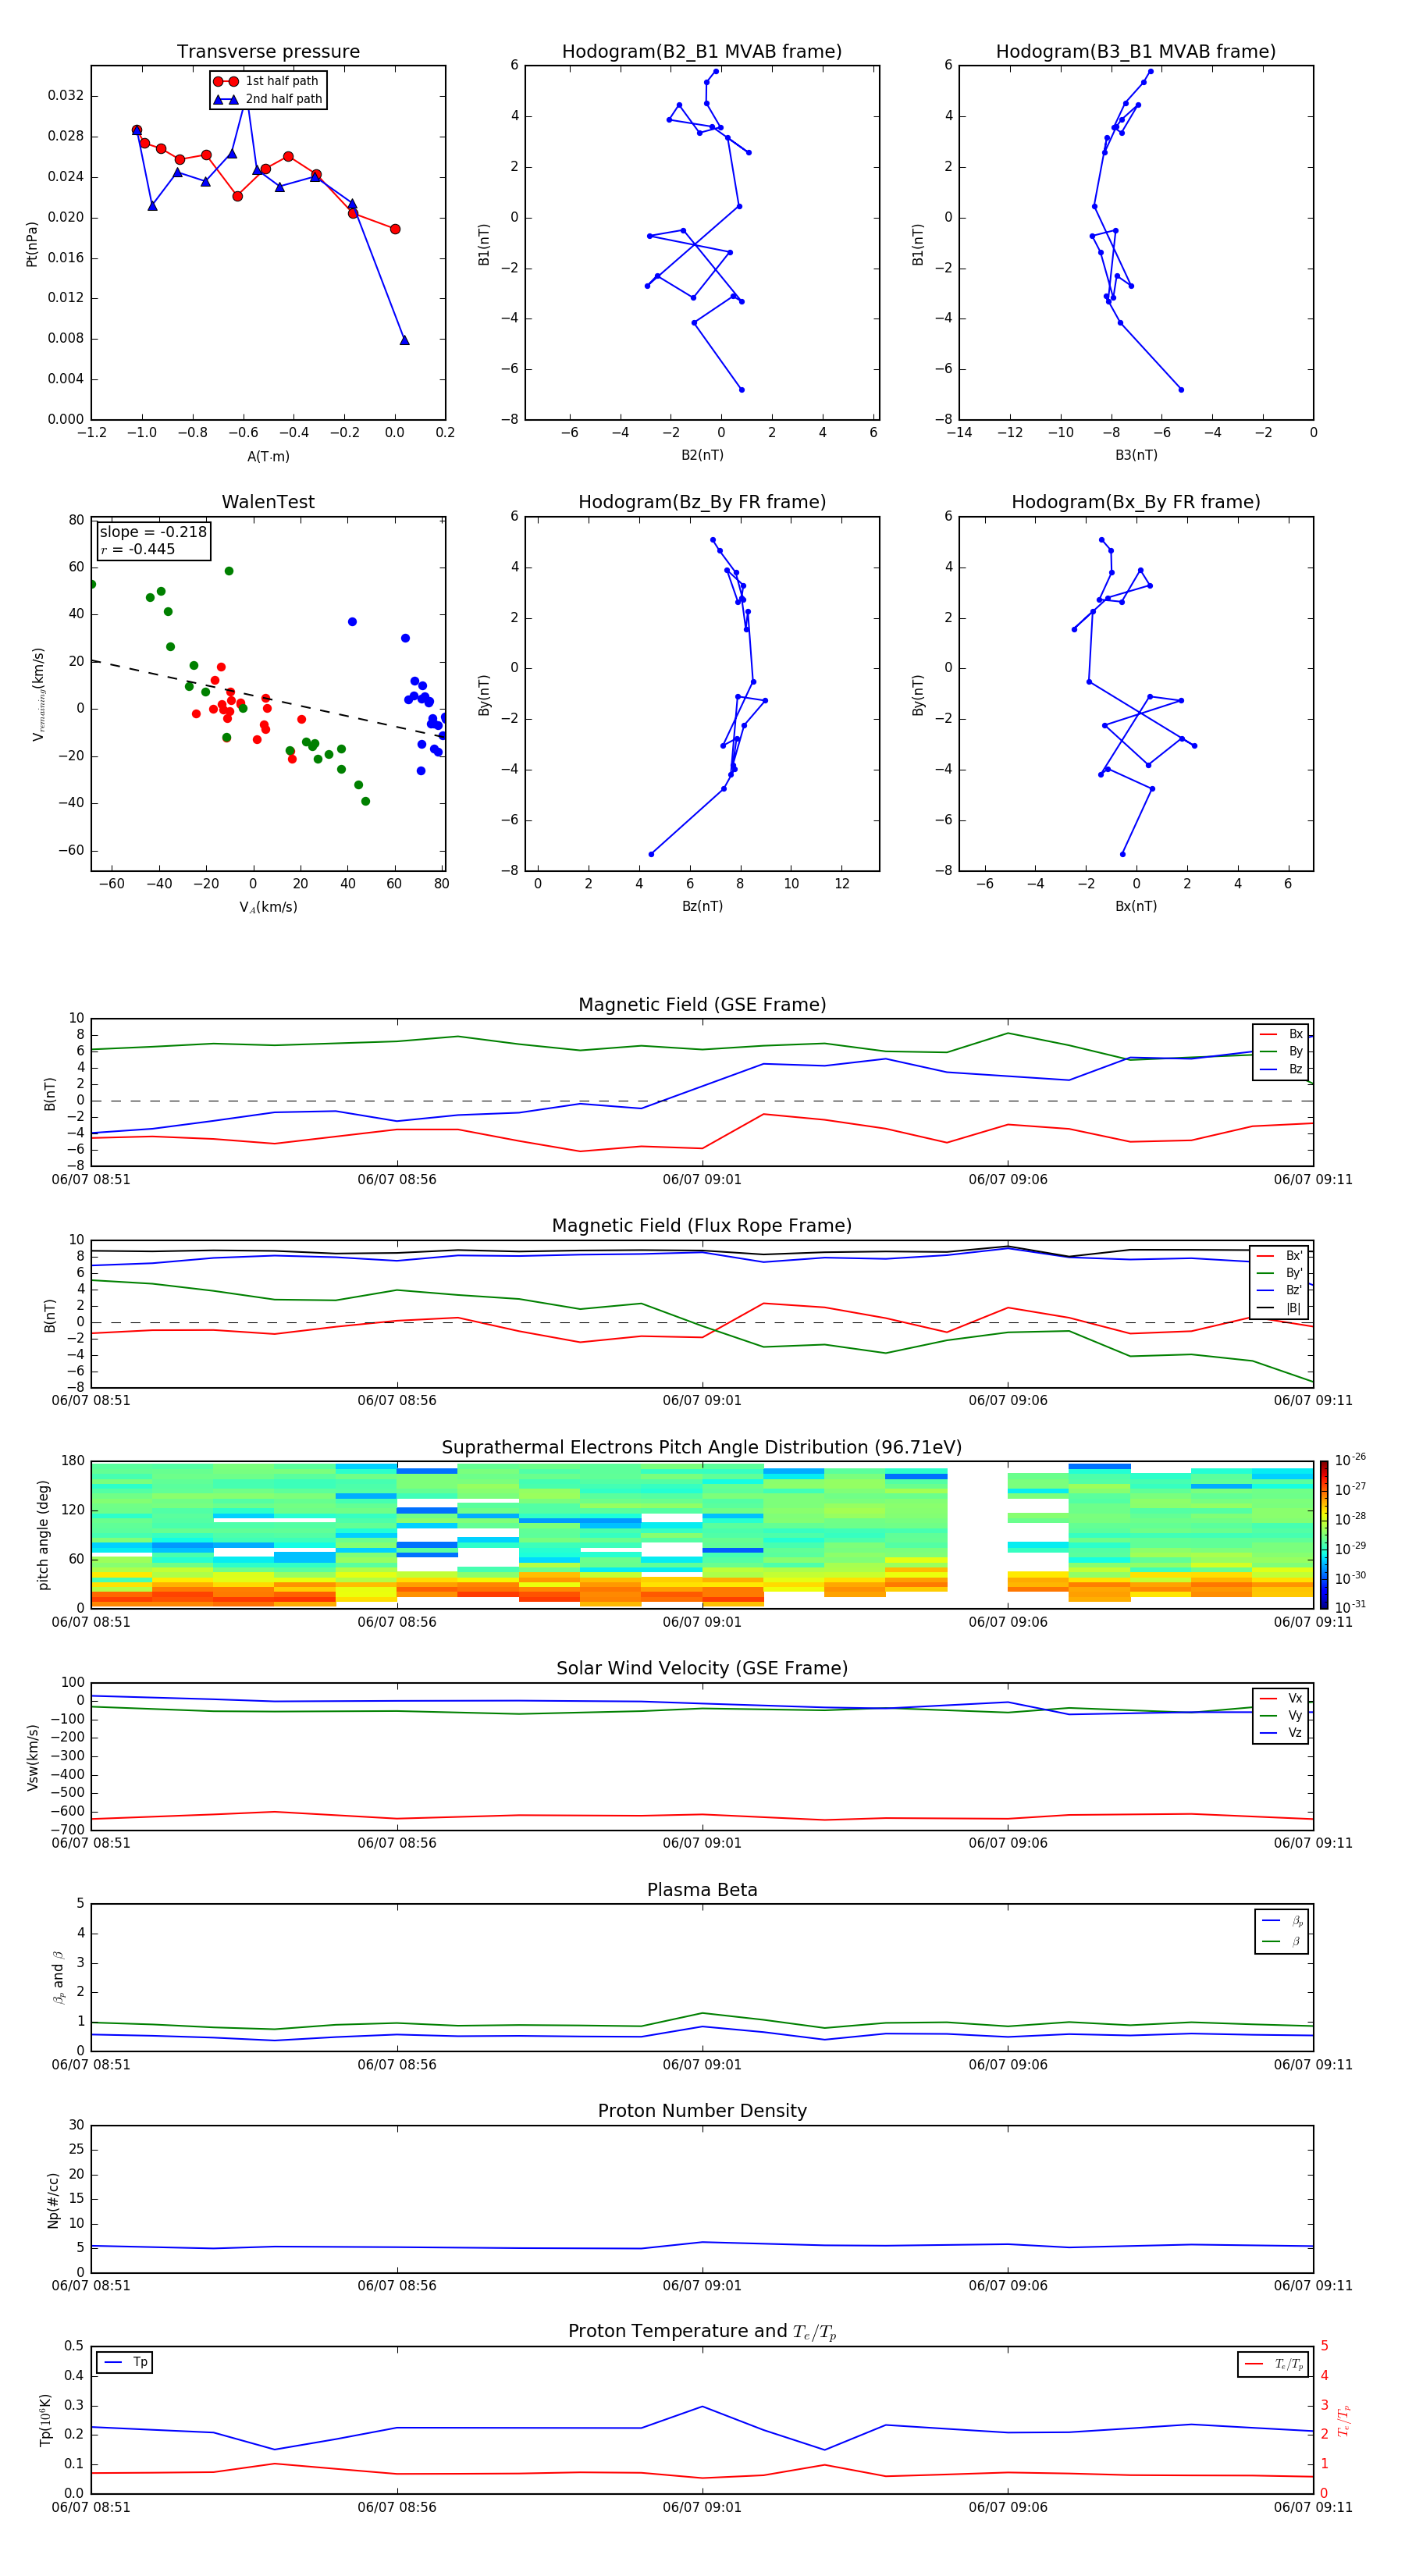Screen dimensions: 1405x2576
Task: Click the 'slope = -0.218' annotation
Action: pyautogui.click(x=153, y=532)
